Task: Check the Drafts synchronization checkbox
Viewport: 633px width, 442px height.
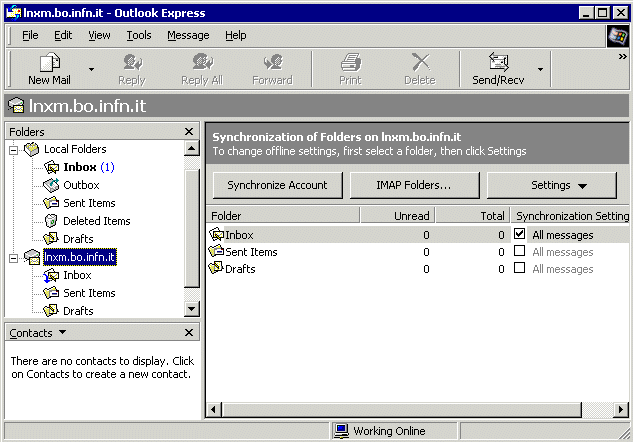Action: (x=520, y=268)
